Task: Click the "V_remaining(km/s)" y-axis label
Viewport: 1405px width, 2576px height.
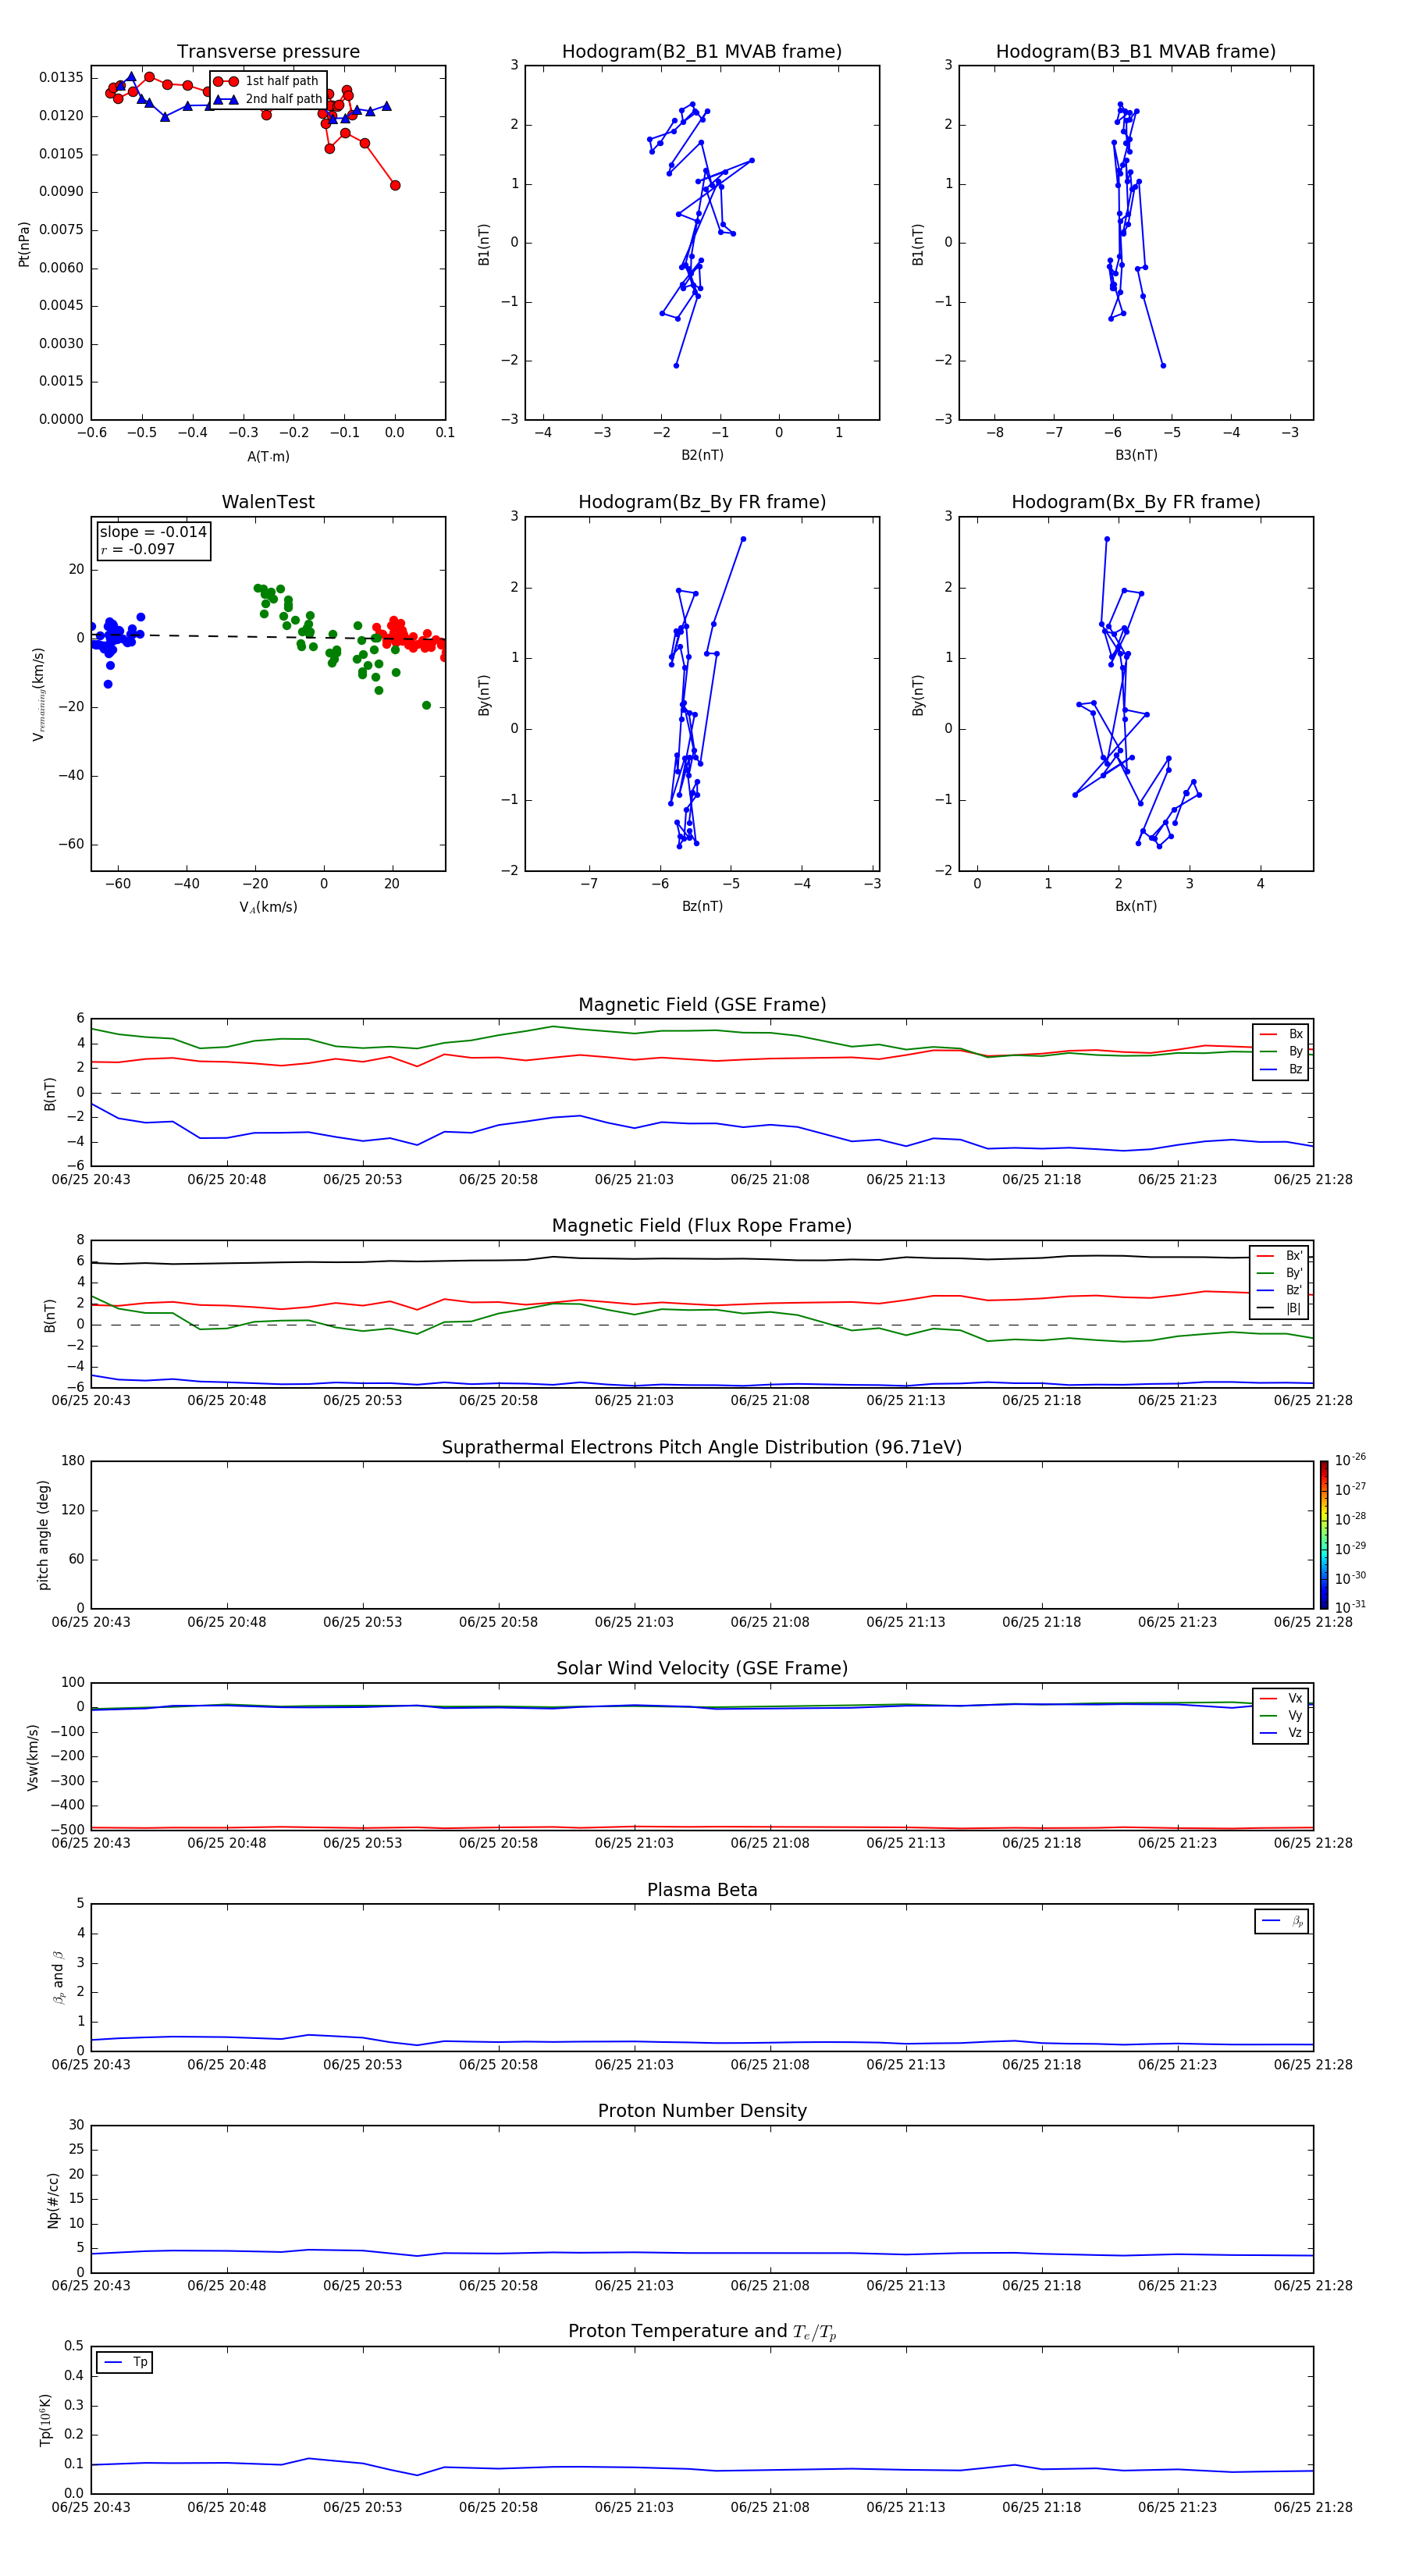Action: tap(38, 694)
